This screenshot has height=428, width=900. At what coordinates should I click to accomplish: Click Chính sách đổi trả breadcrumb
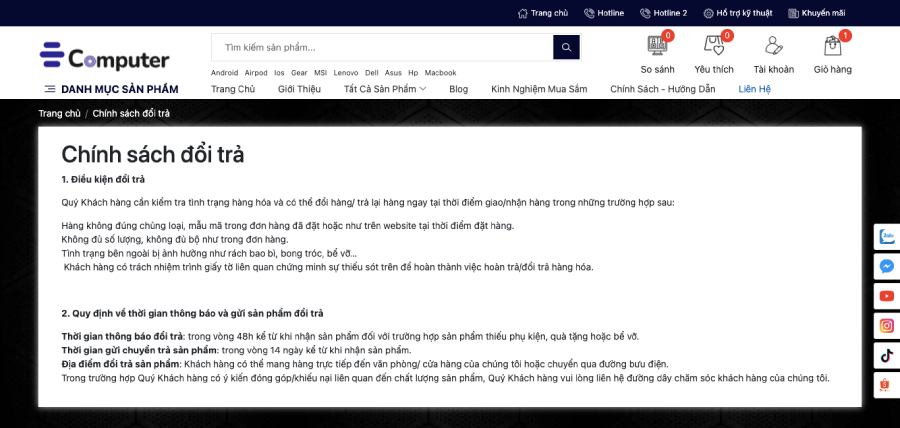(131, 113)
